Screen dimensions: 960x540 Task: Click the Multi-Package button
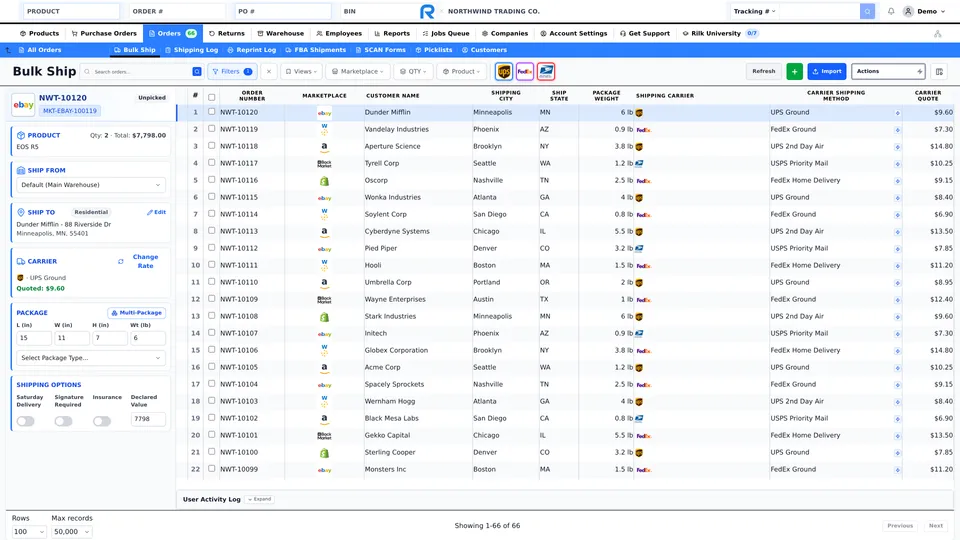point(137,313)
